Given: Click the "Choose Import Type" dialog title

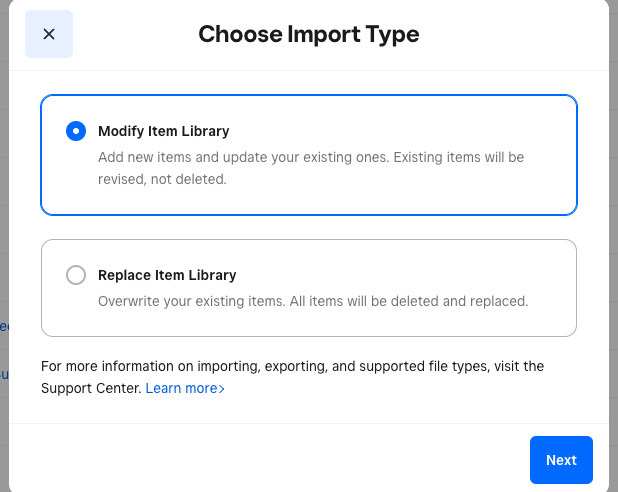Looking at the screenshot, I should tap(308, 34).
